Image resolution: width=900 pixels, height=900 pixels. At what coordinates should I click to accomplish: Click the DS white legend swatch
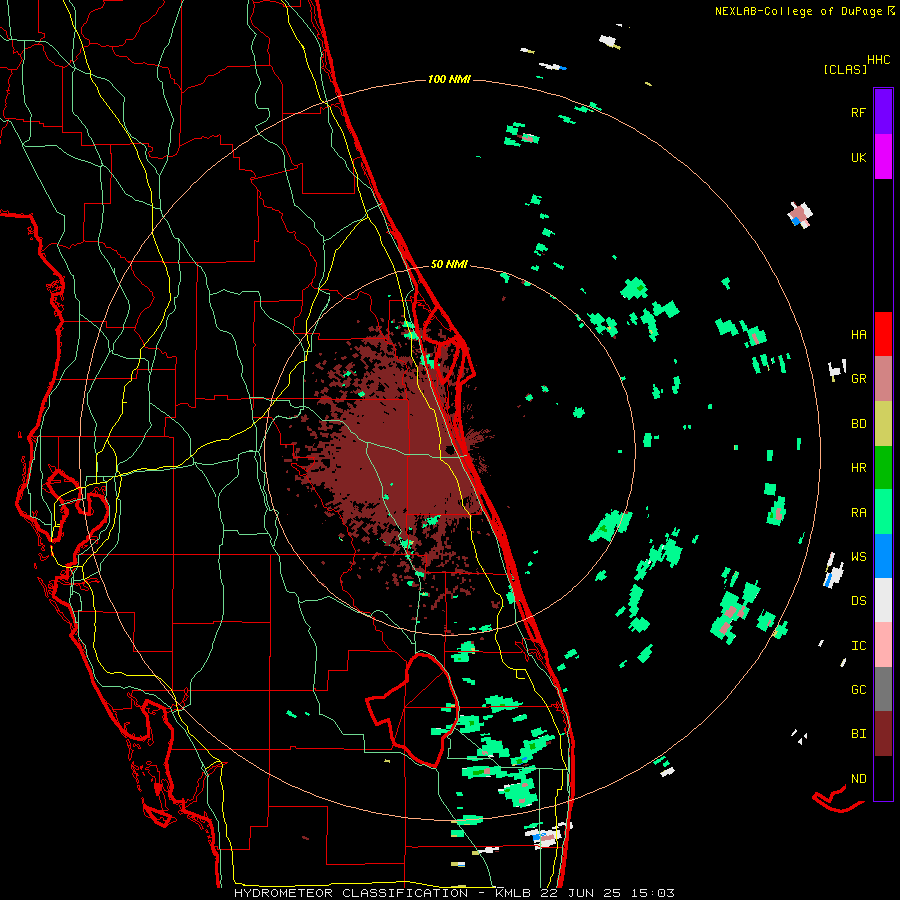(883, 600)
